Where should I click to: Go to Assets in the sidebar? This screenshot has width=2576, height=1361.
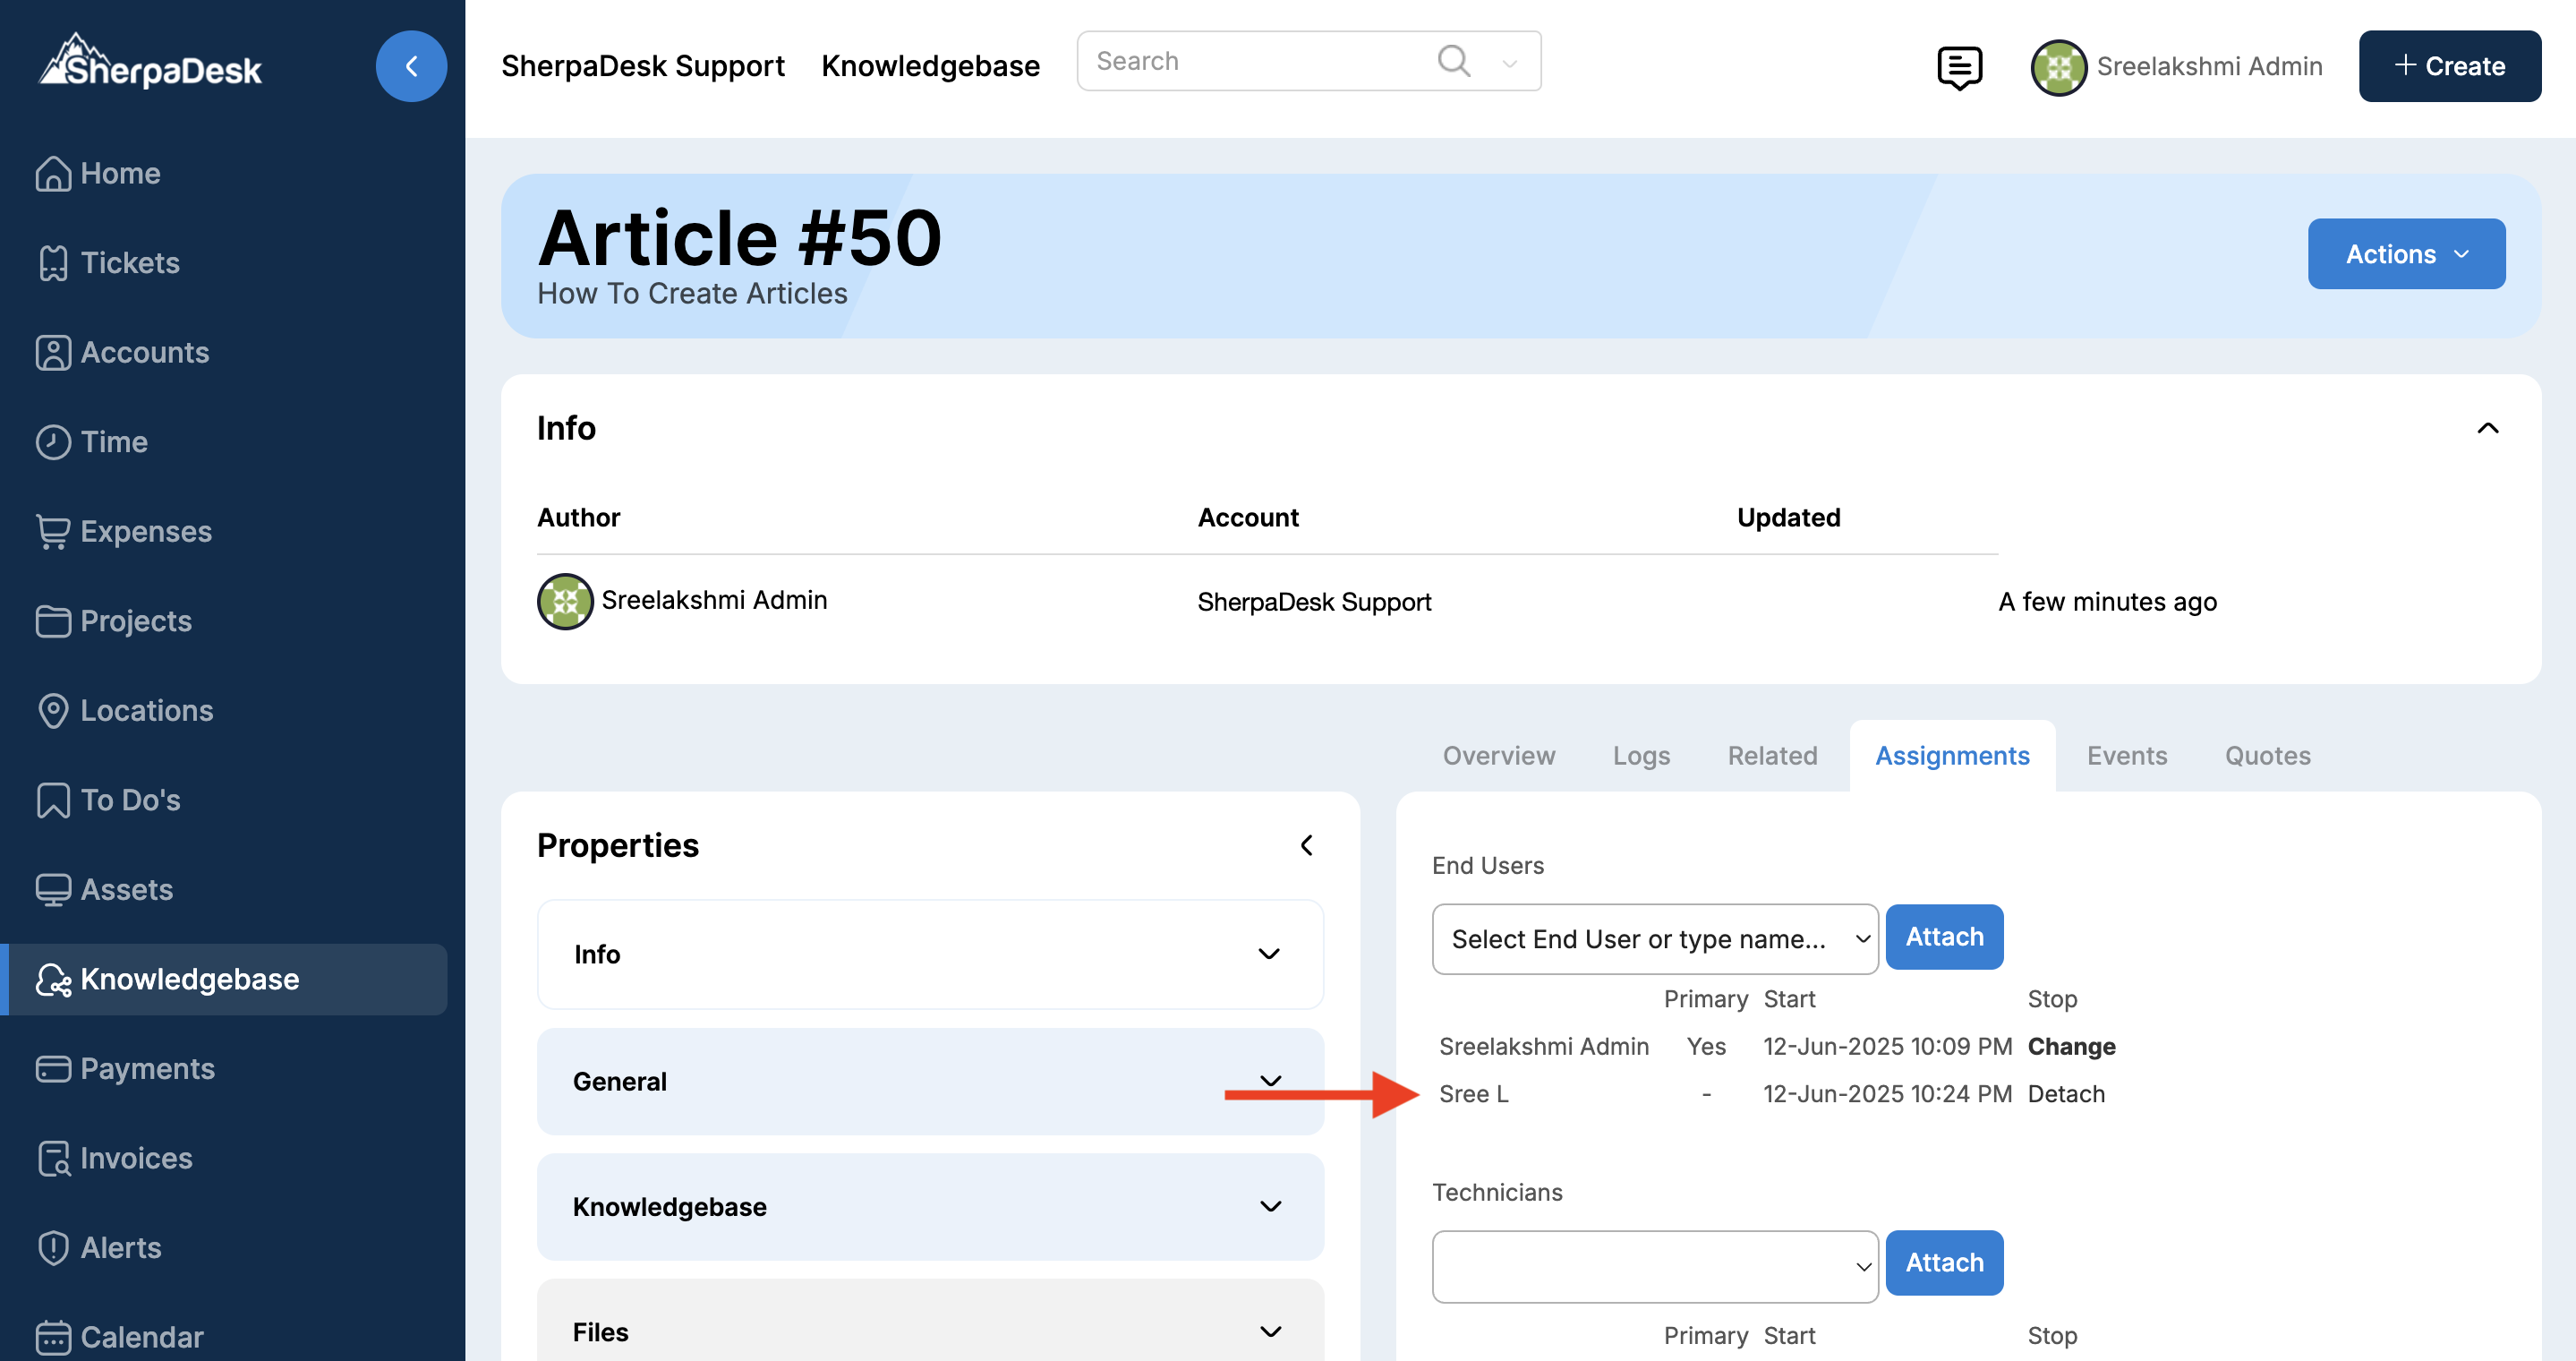point(126,889)
